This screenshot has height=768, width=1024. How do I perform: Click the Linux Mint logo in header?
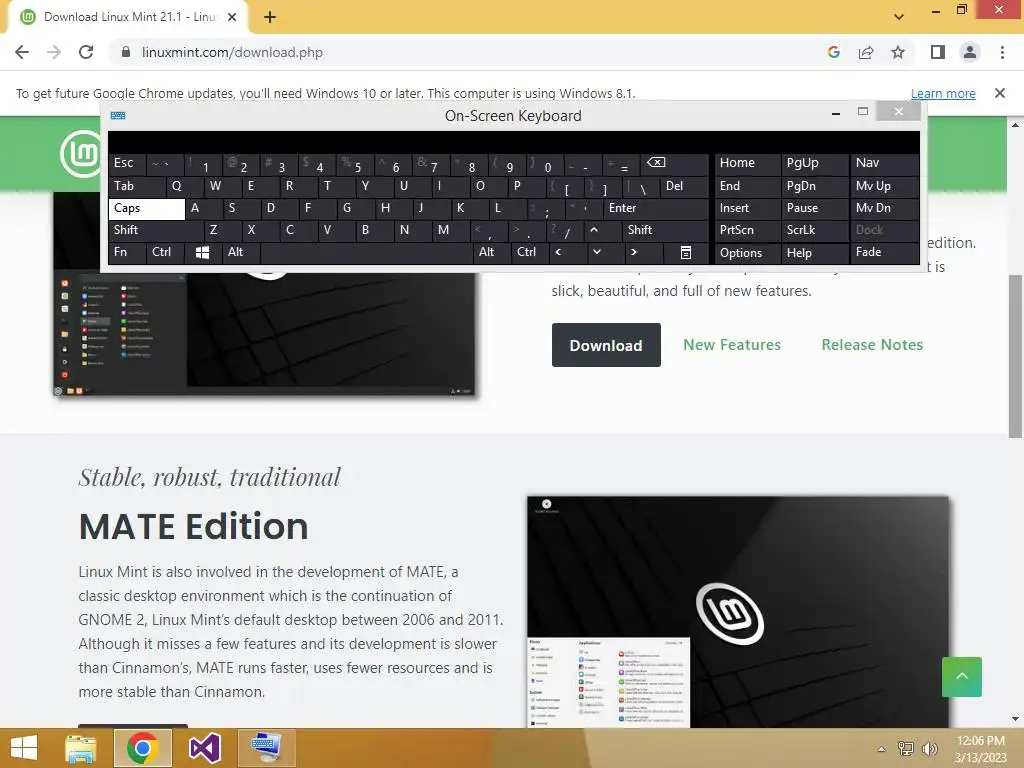point(82,154)
